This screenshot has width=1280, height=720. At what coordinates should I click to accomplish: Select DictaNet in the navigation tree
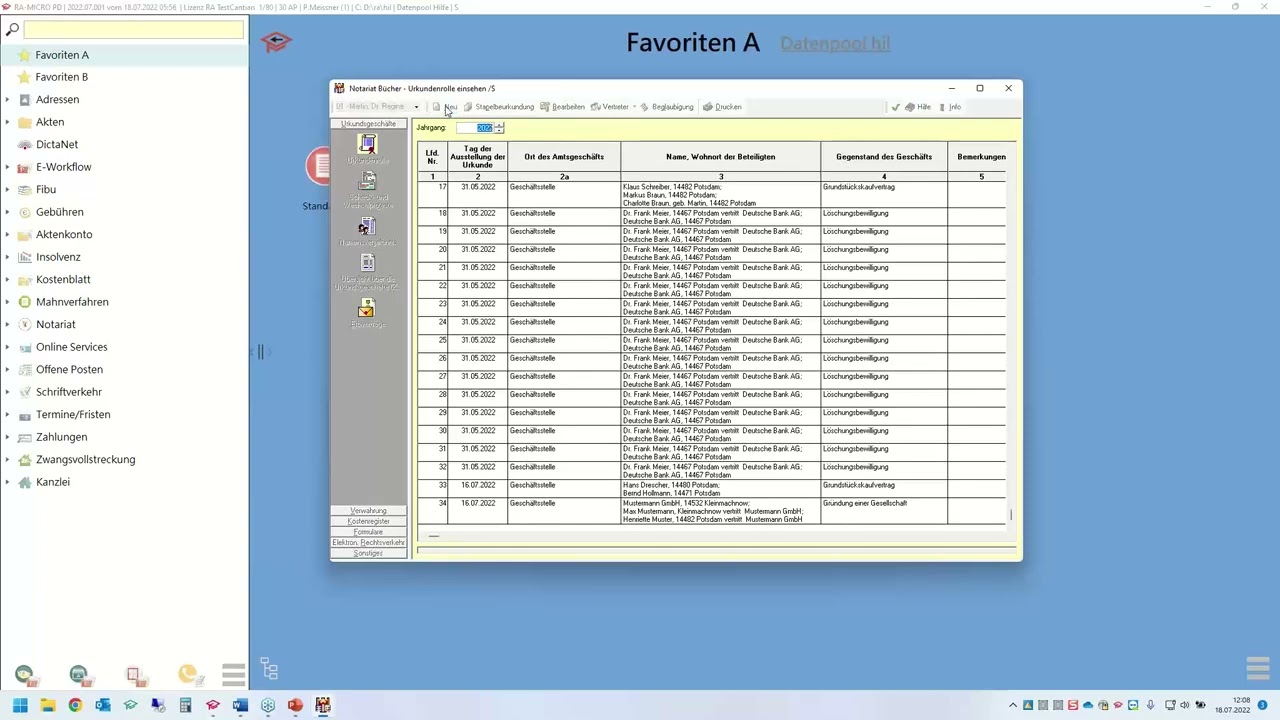(x=57, y=145)
